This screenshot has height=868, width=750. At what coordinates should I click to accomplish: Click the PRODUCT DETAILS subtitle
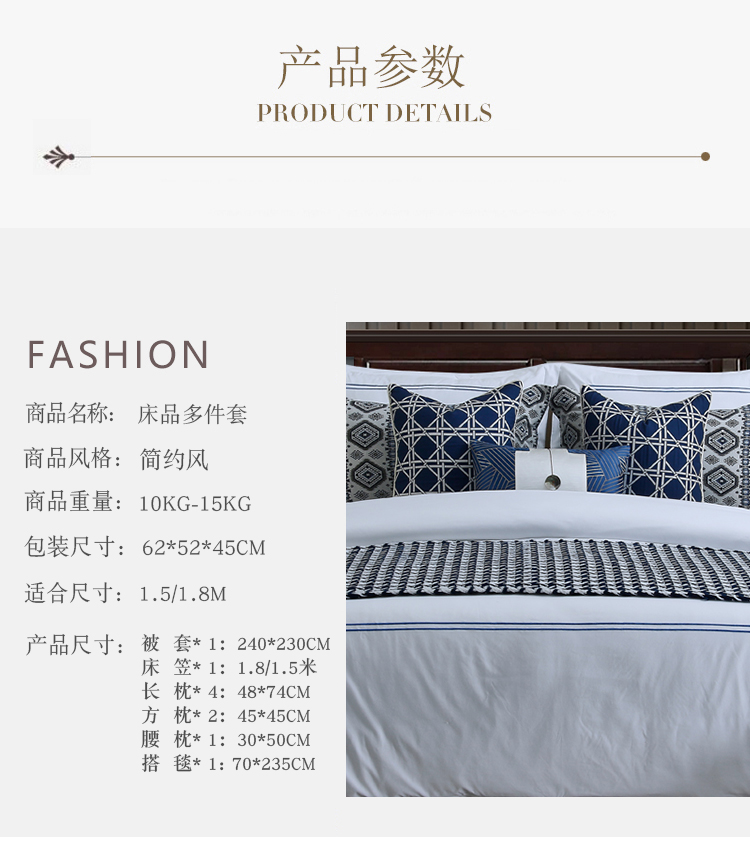pyautogui.click(x=374, y=113)
